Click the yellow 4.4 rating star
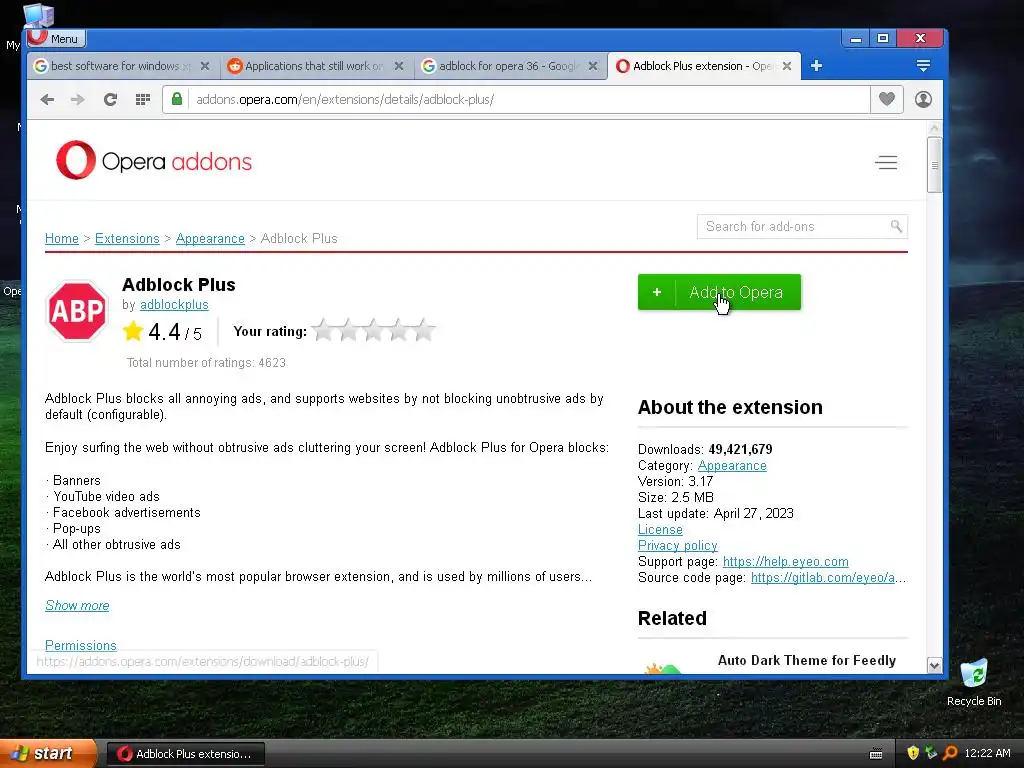Screen dimensions: 1024x768 pos(133,331)
